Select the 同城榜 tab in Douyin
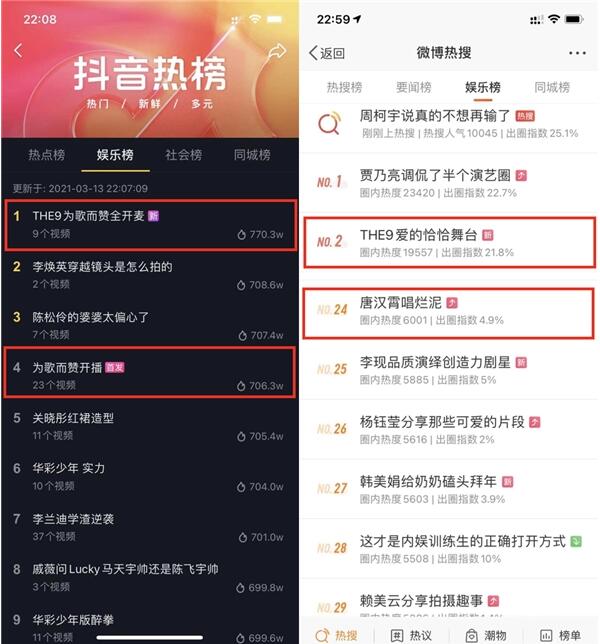The height and width of the screenshot is (644, 600). pyautogui.click(x=252, y=155)
